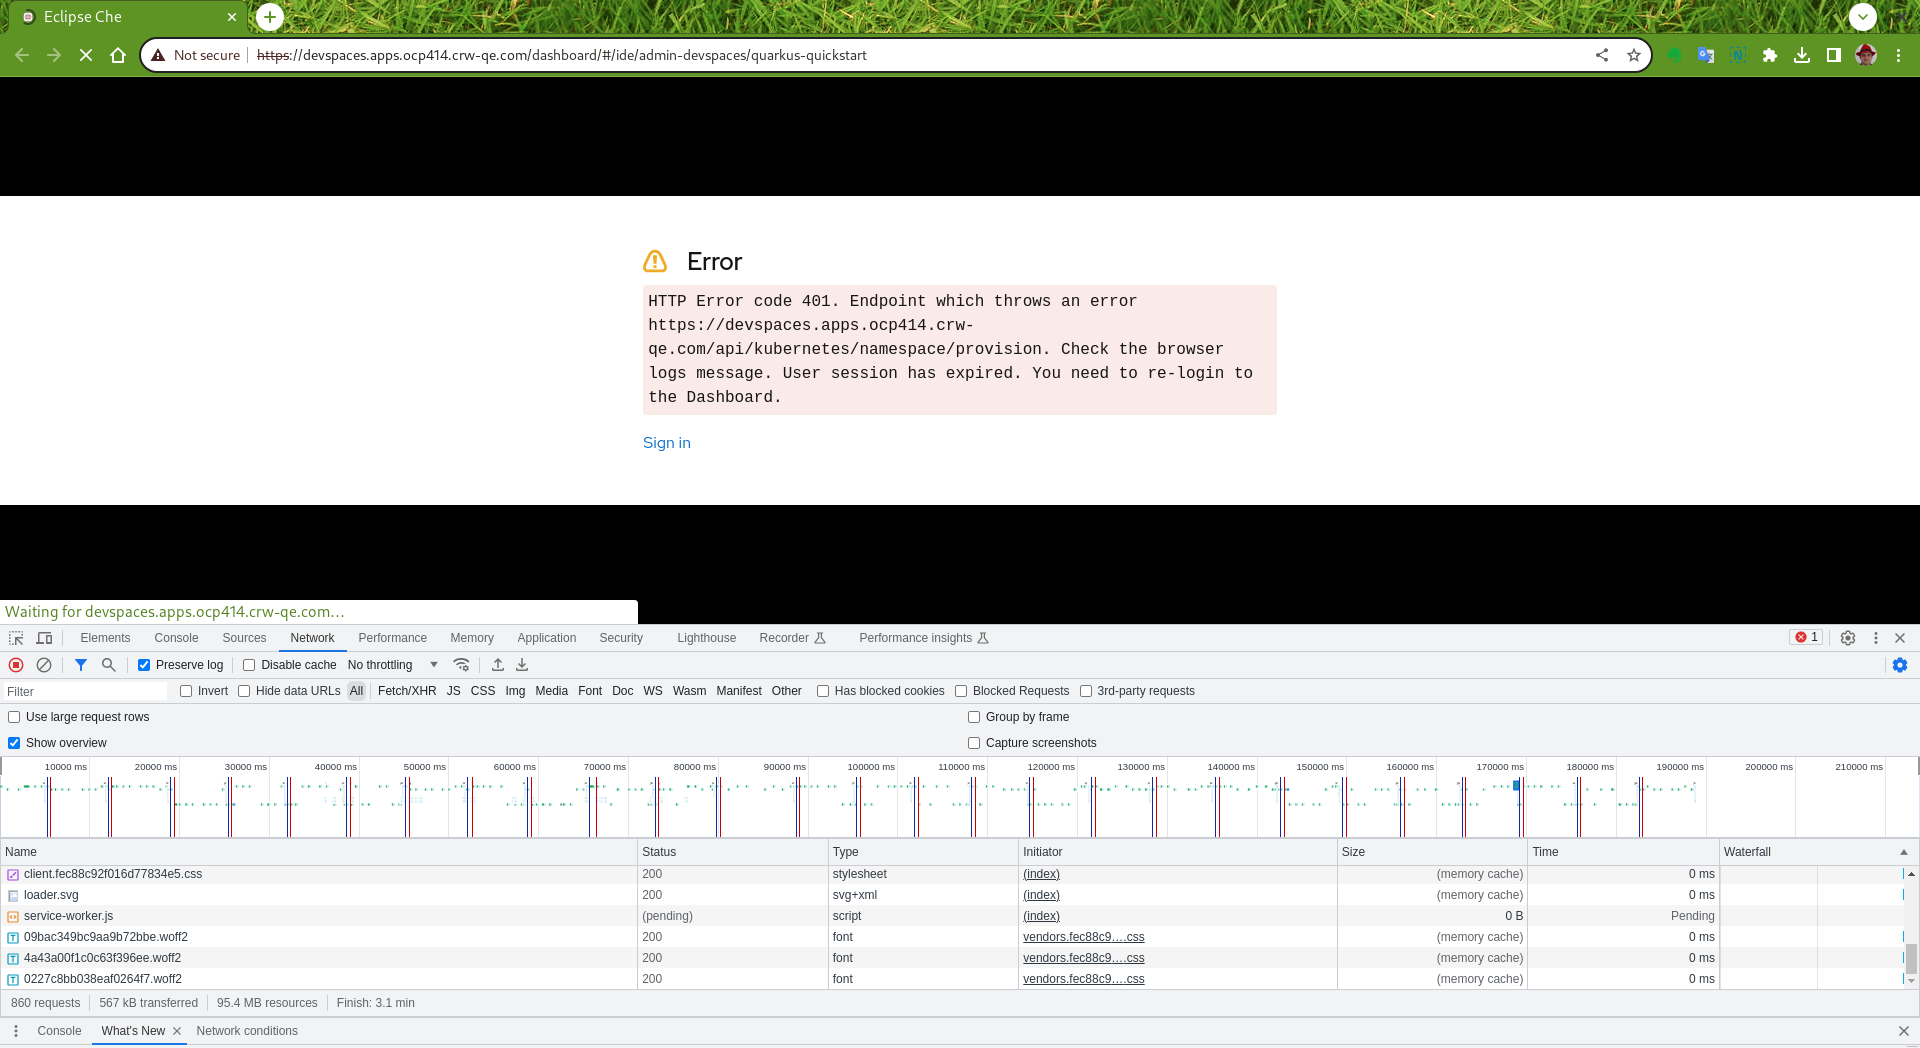This screenshot has height=1048, width=1920.
Task: Open network conditions via the wifi icon
Action: tap(461, 665)
